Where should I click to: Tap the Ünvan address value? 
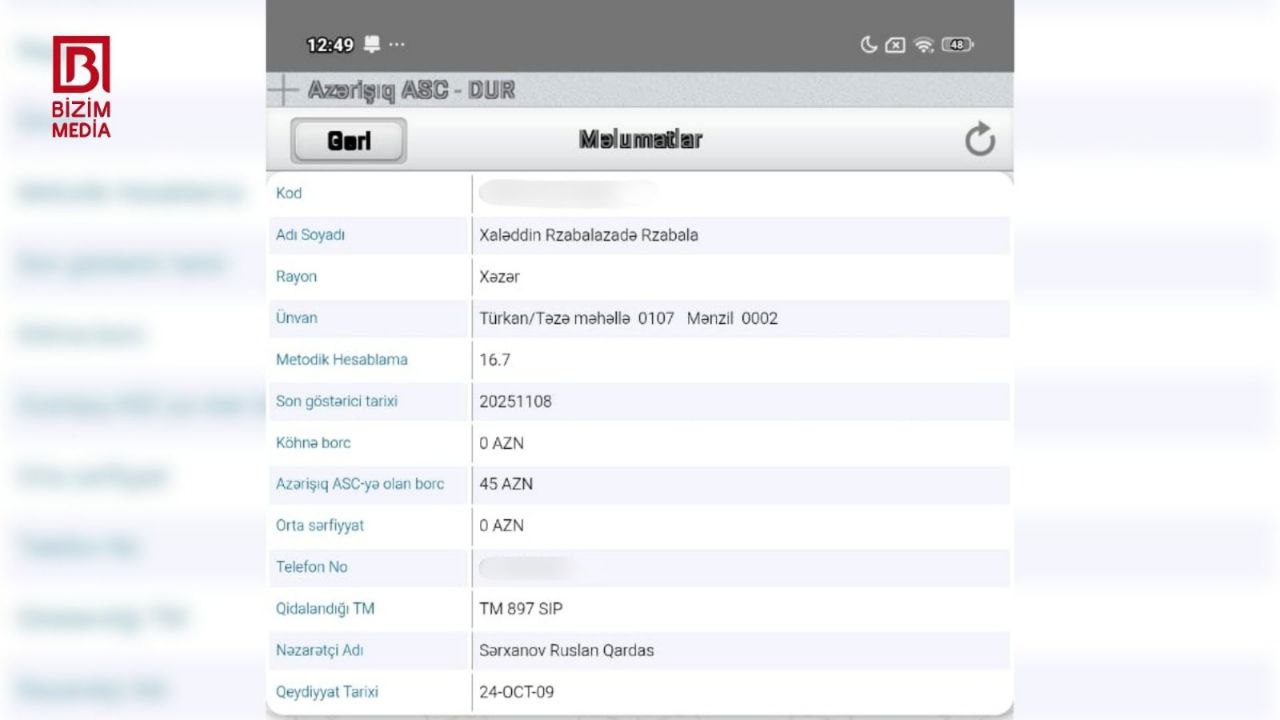[628, 319]
